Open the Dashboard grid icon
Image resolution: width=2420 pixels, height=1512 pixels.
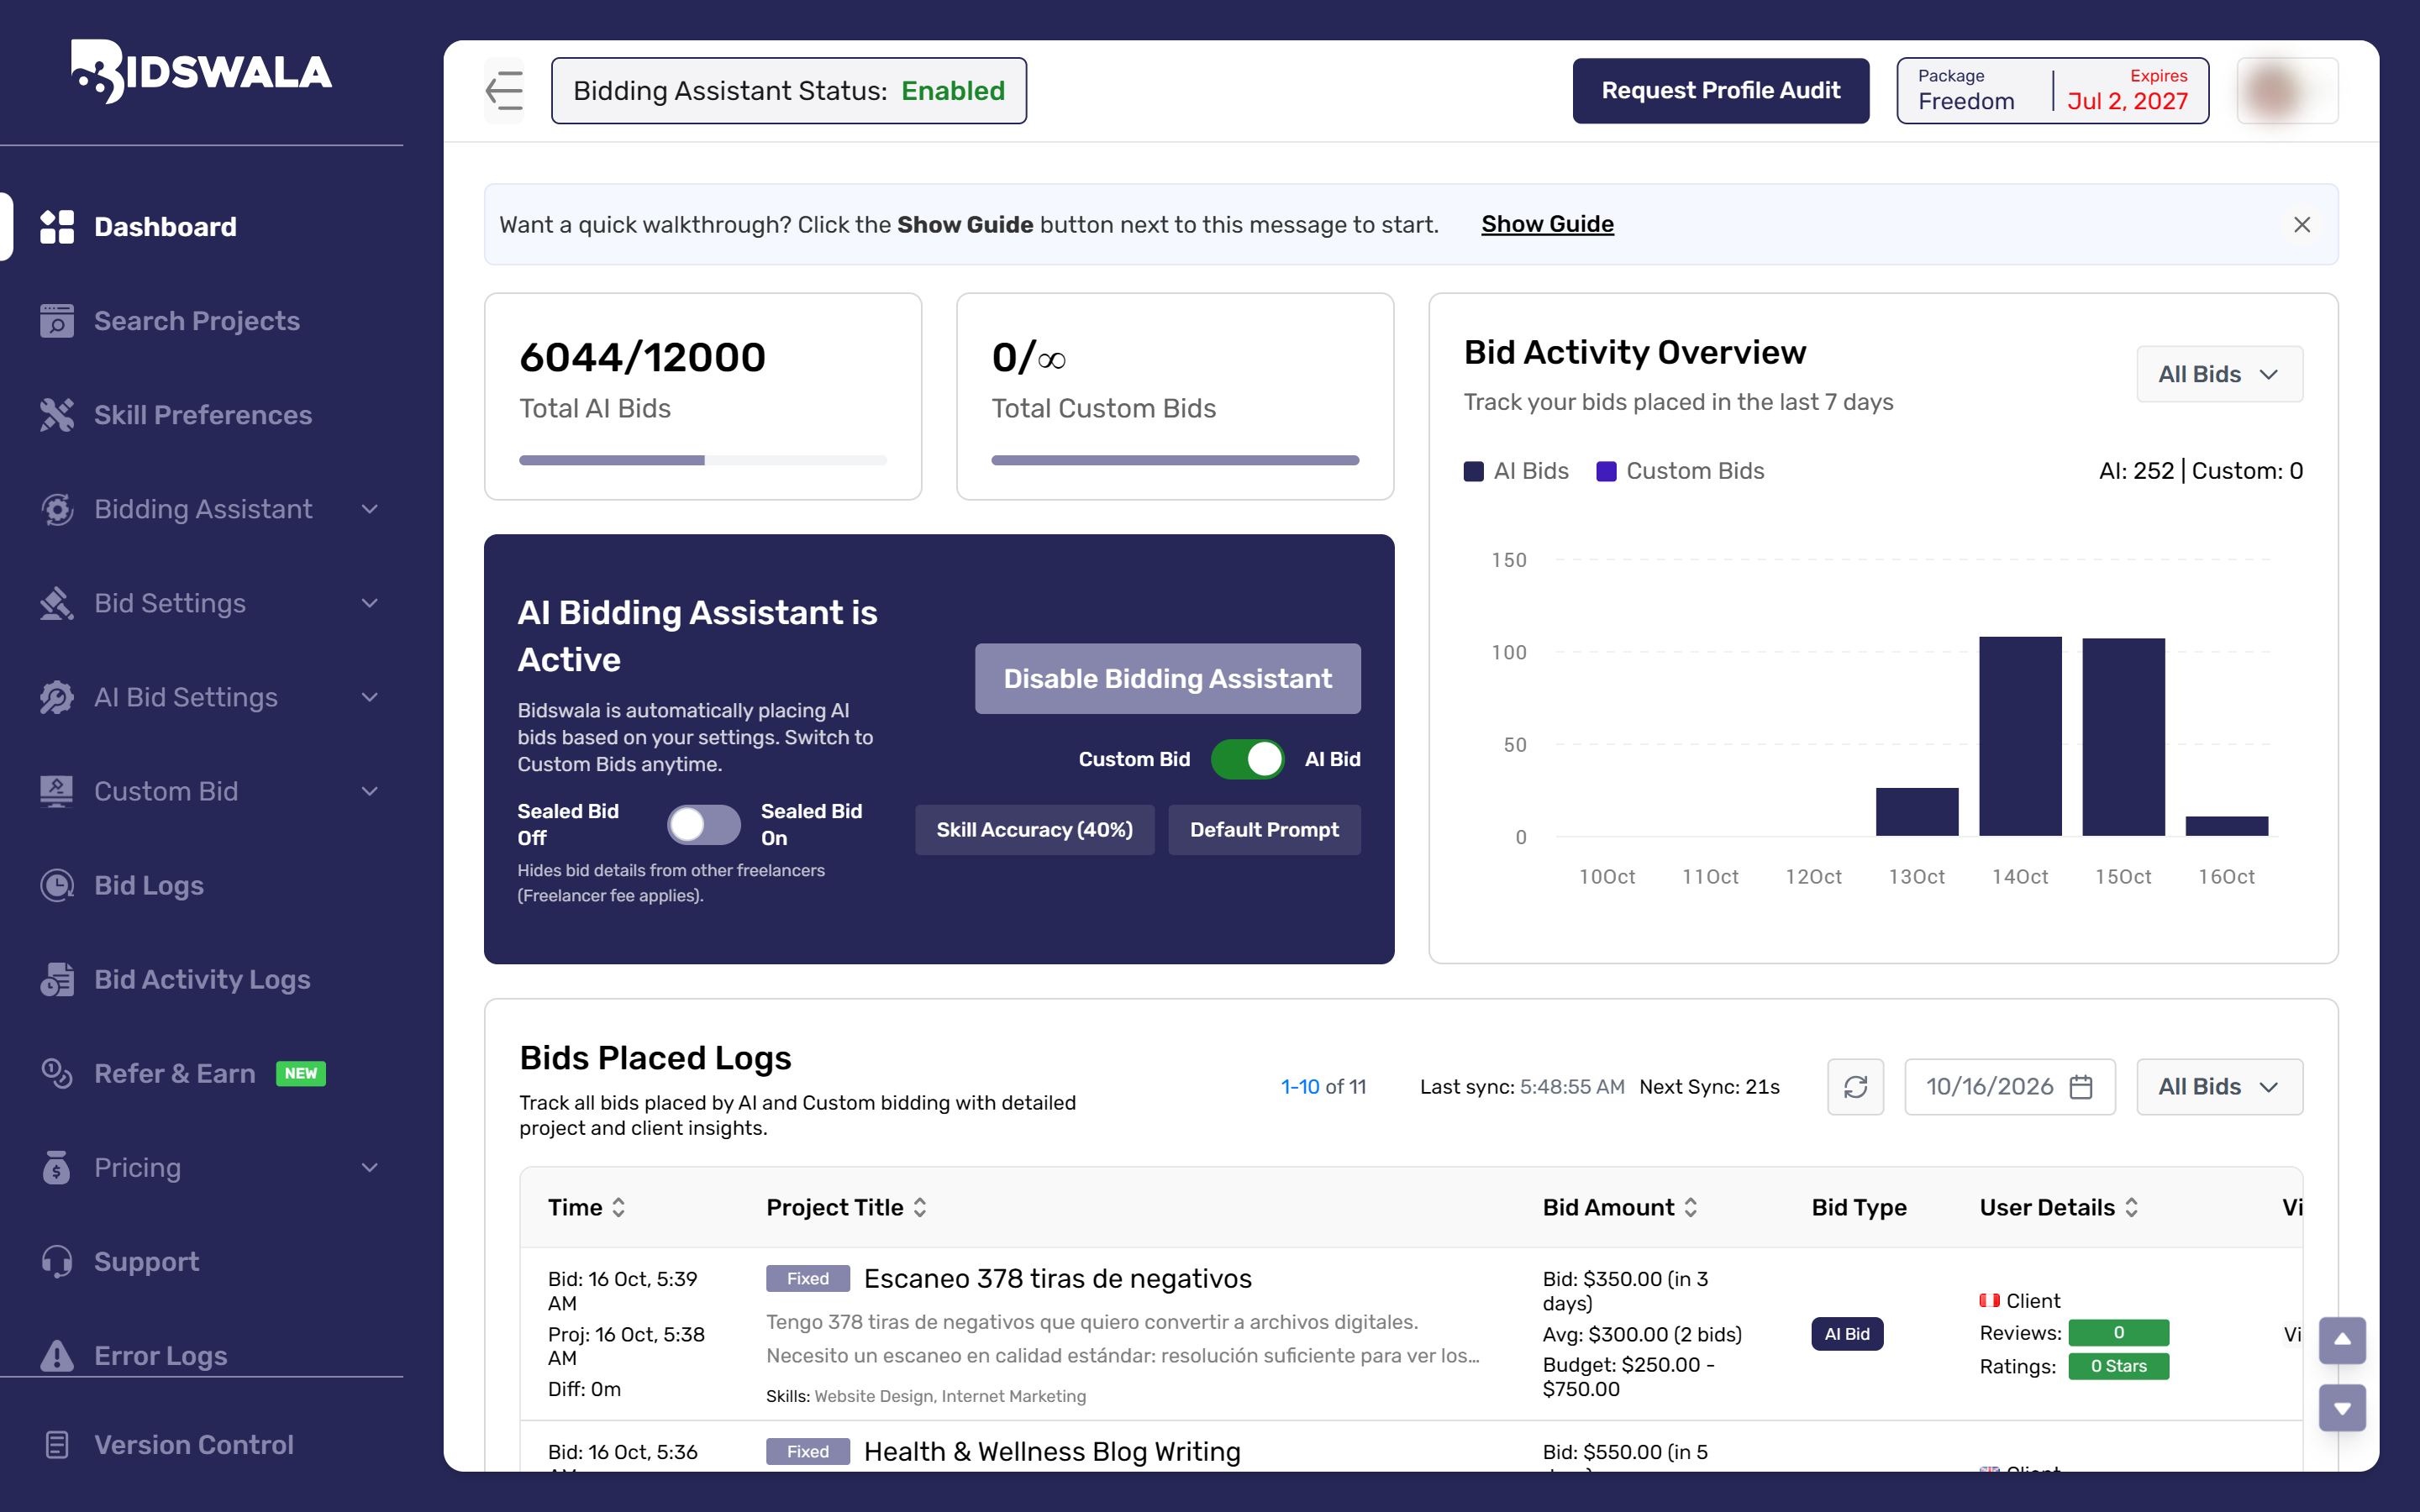point(57,227)
